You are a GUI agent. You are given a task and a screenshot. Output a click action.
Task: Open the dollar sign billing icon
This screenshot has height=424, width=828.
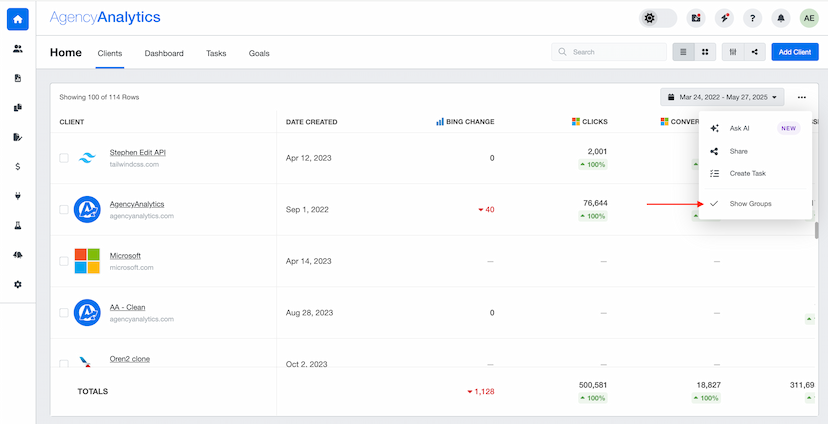point(17,166)
